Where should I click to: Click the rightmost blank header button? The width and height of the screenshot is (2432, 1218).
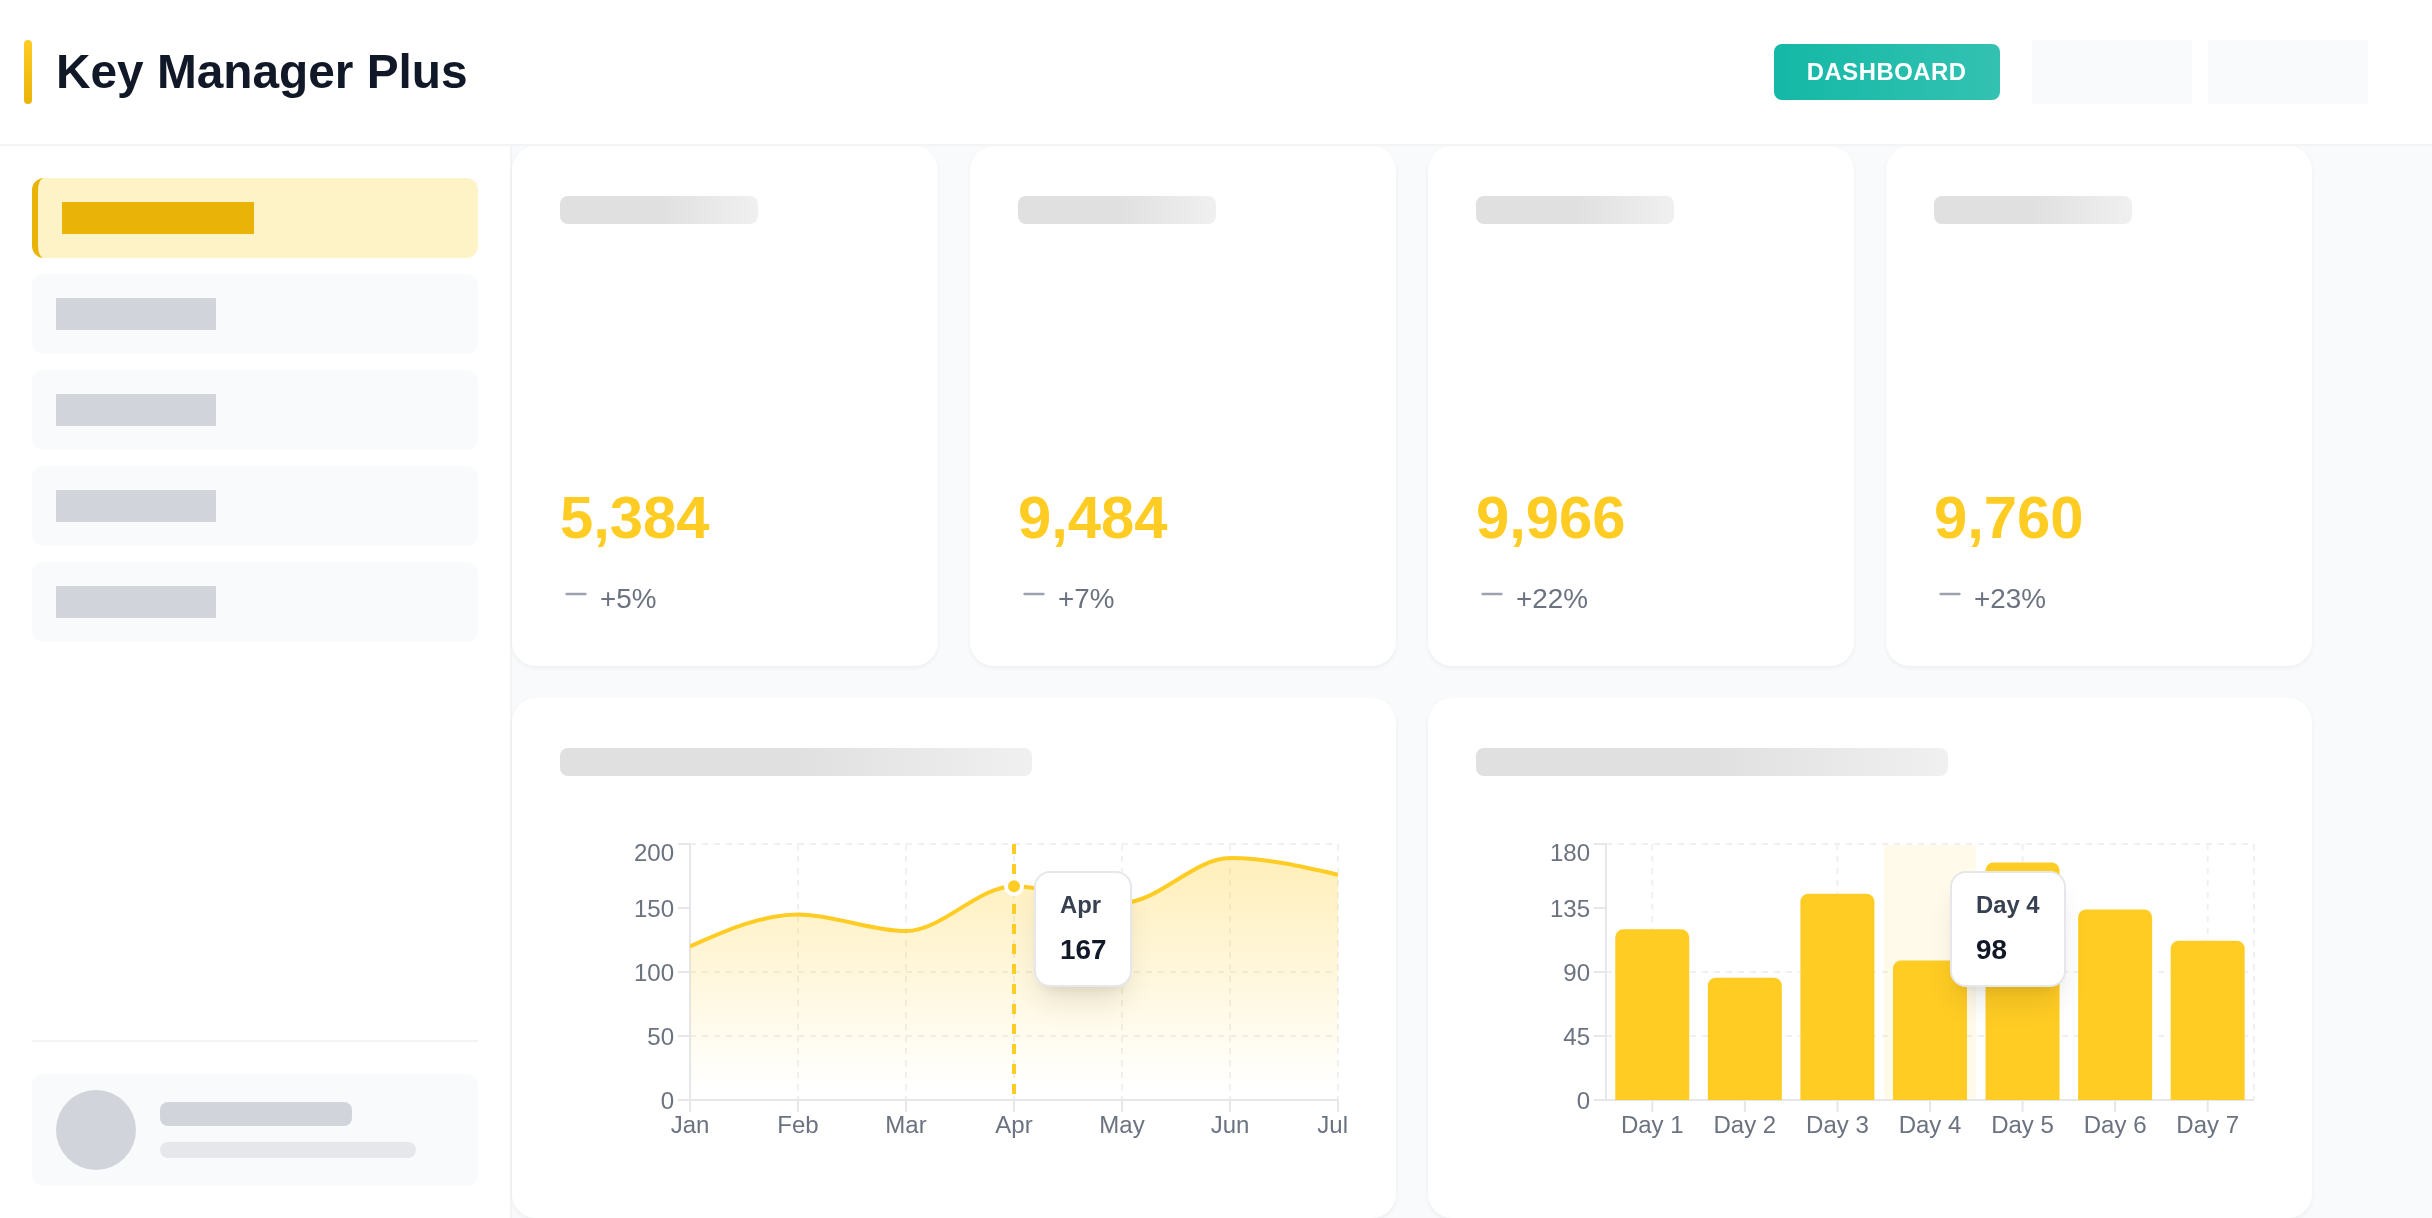(x=2287, y=72)
